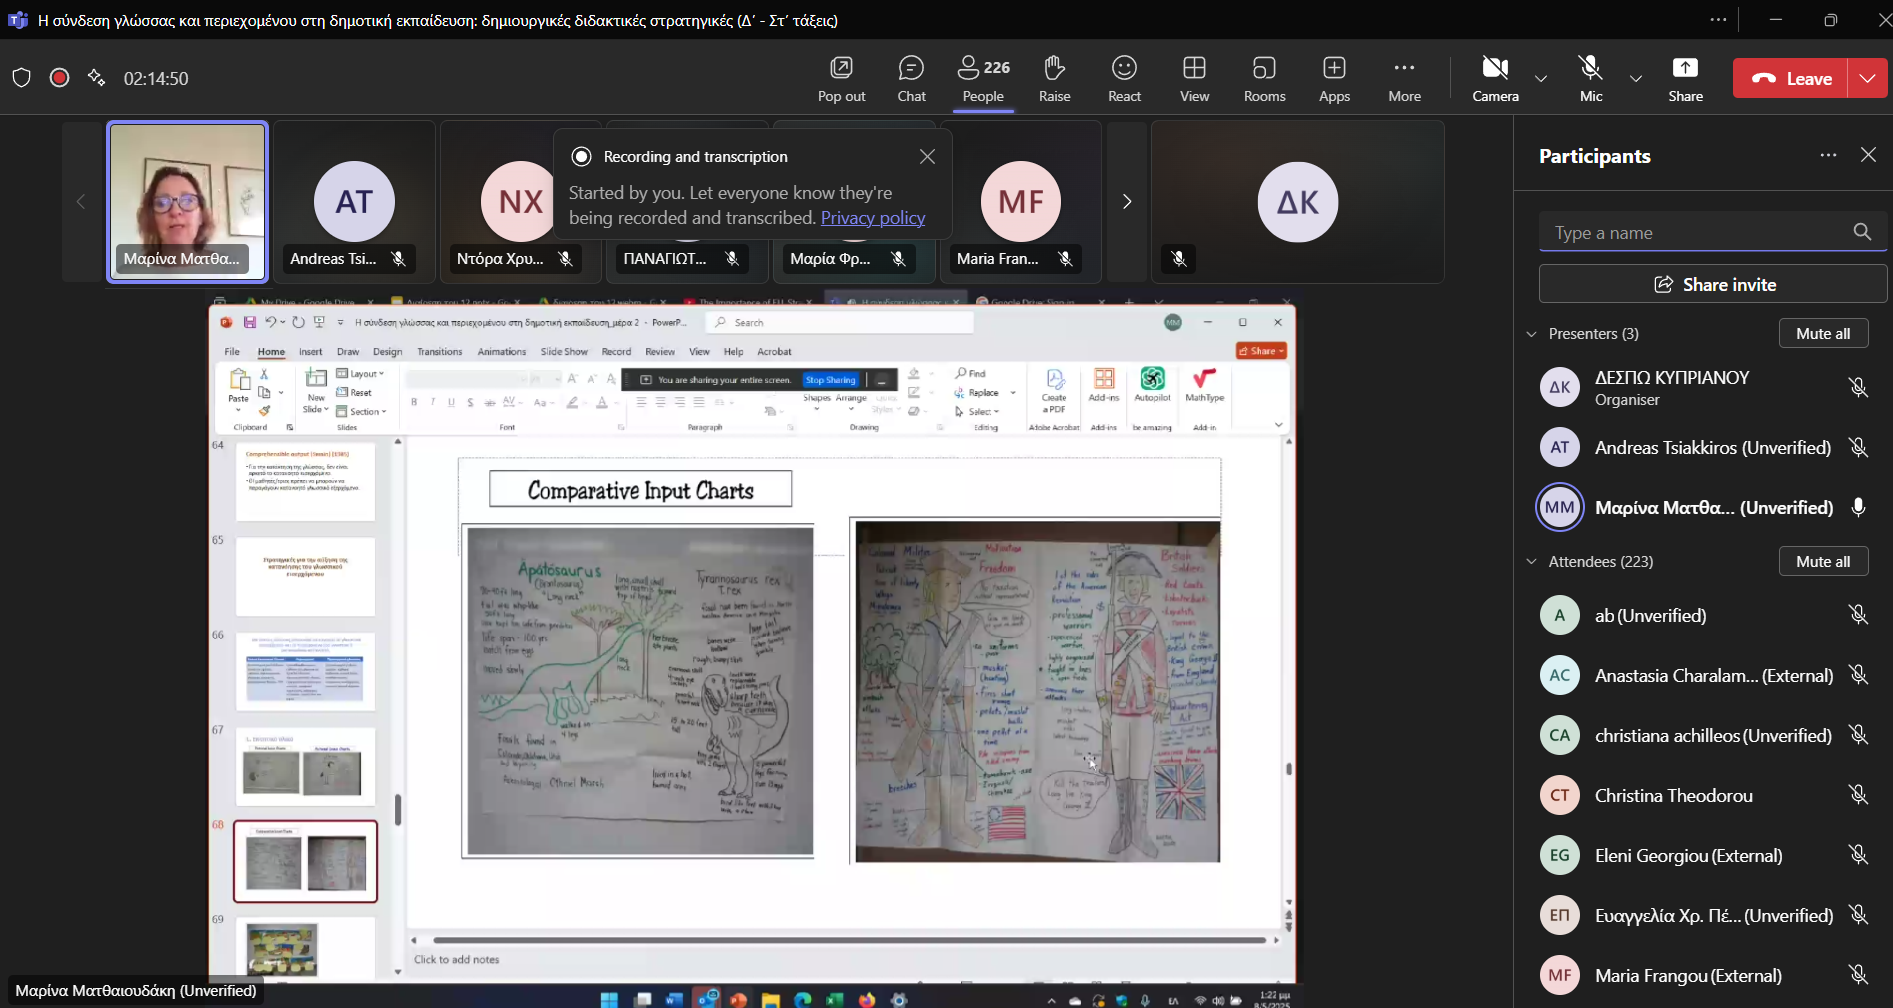
Task: Open breakout Rooms
Action: 1264,78
